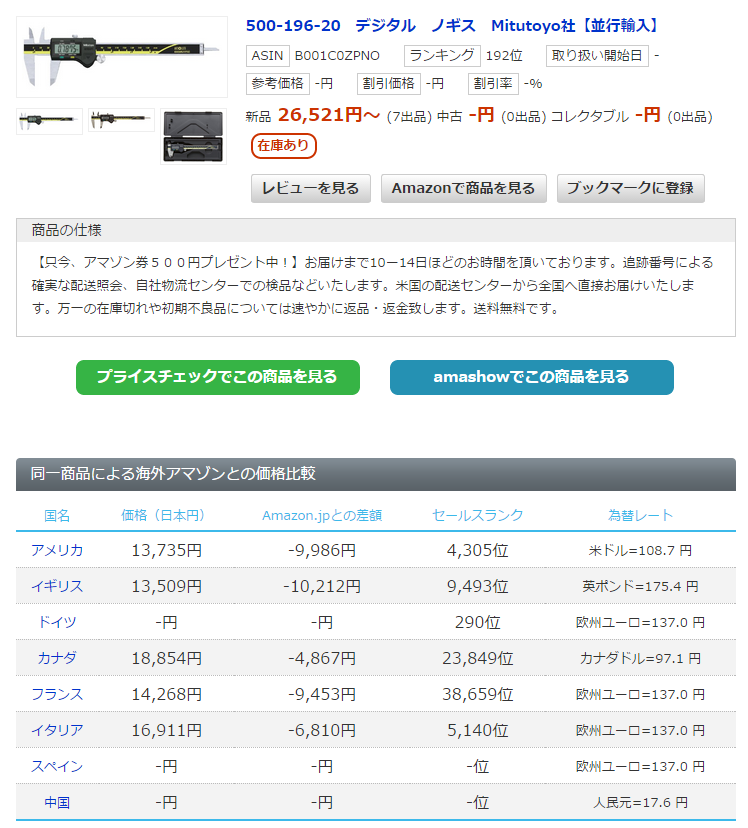Click the main caliper product image
748x828 pixels.
point(122,56)
